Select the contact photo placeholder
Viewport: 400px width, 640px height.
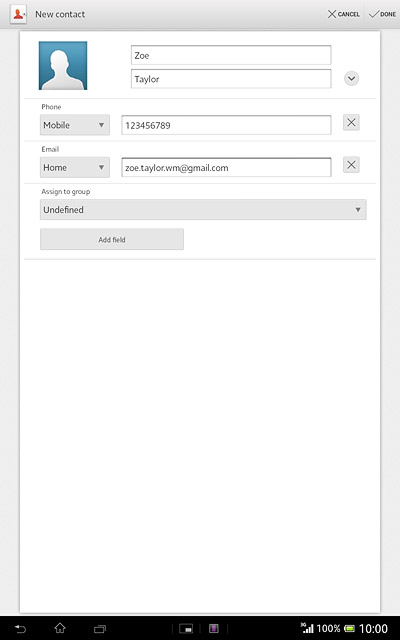pyautogui.click(x=63, y=66)
